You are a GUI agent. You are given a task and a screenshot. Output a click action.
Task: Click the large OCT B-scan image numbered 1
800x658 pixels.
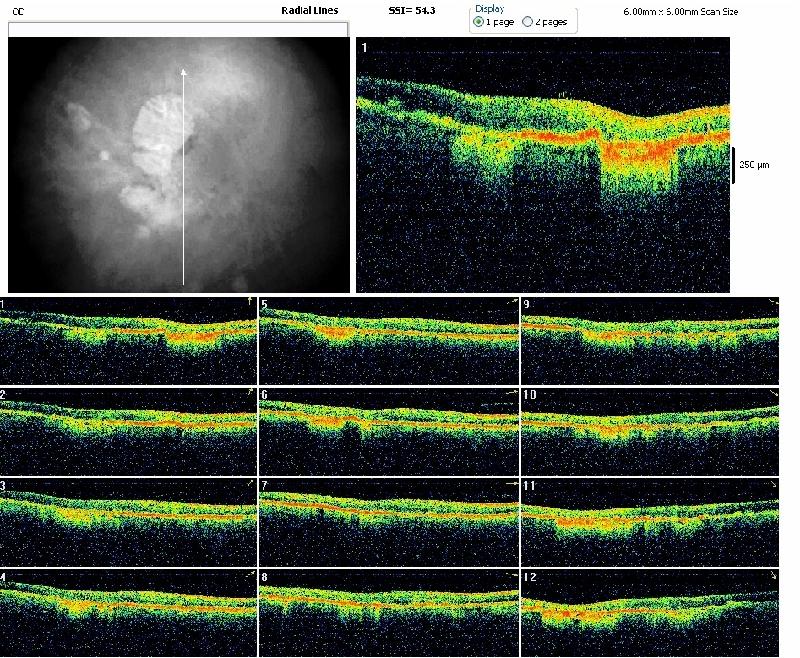(545, 165)
